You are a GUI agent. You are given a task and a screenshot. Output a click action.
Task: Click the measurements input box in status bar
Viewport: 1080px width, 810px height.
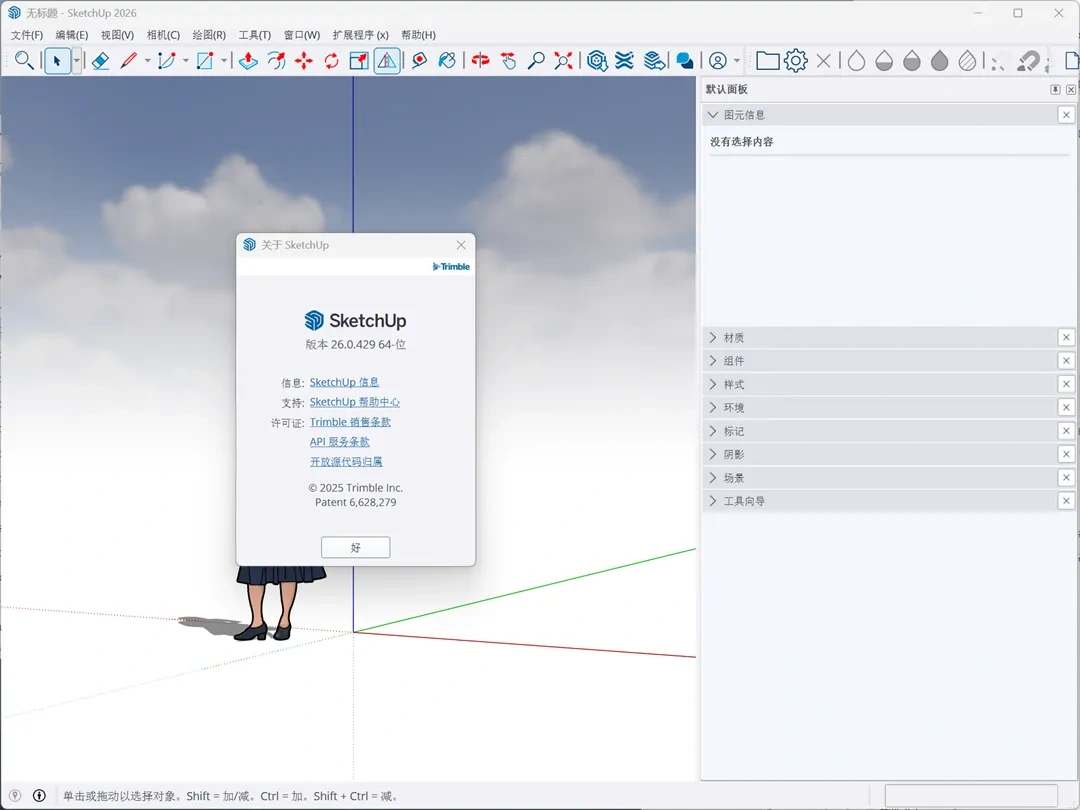point(970,795)
